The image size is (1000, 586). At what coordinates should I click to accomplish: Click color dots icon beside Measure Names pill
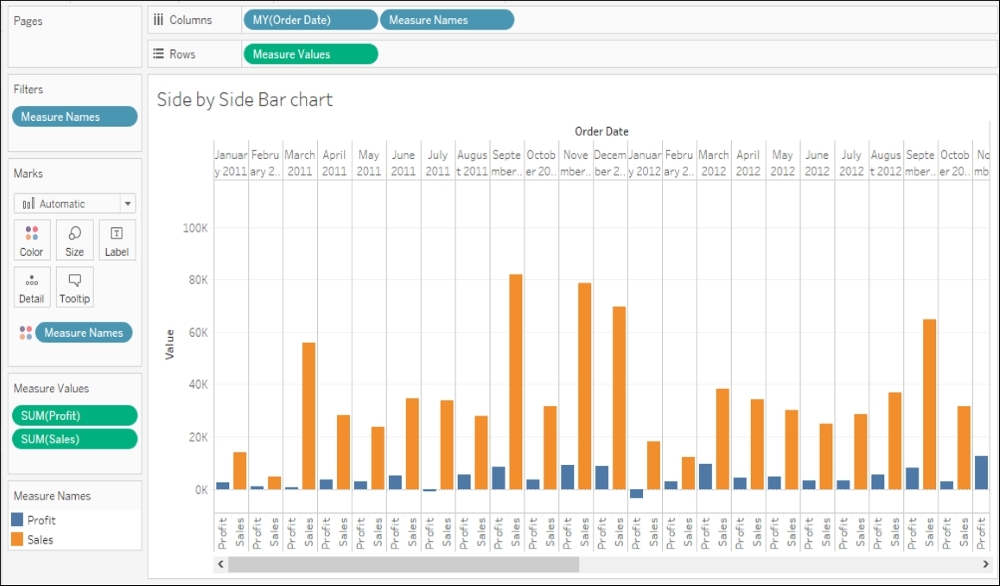pos(26,332)
